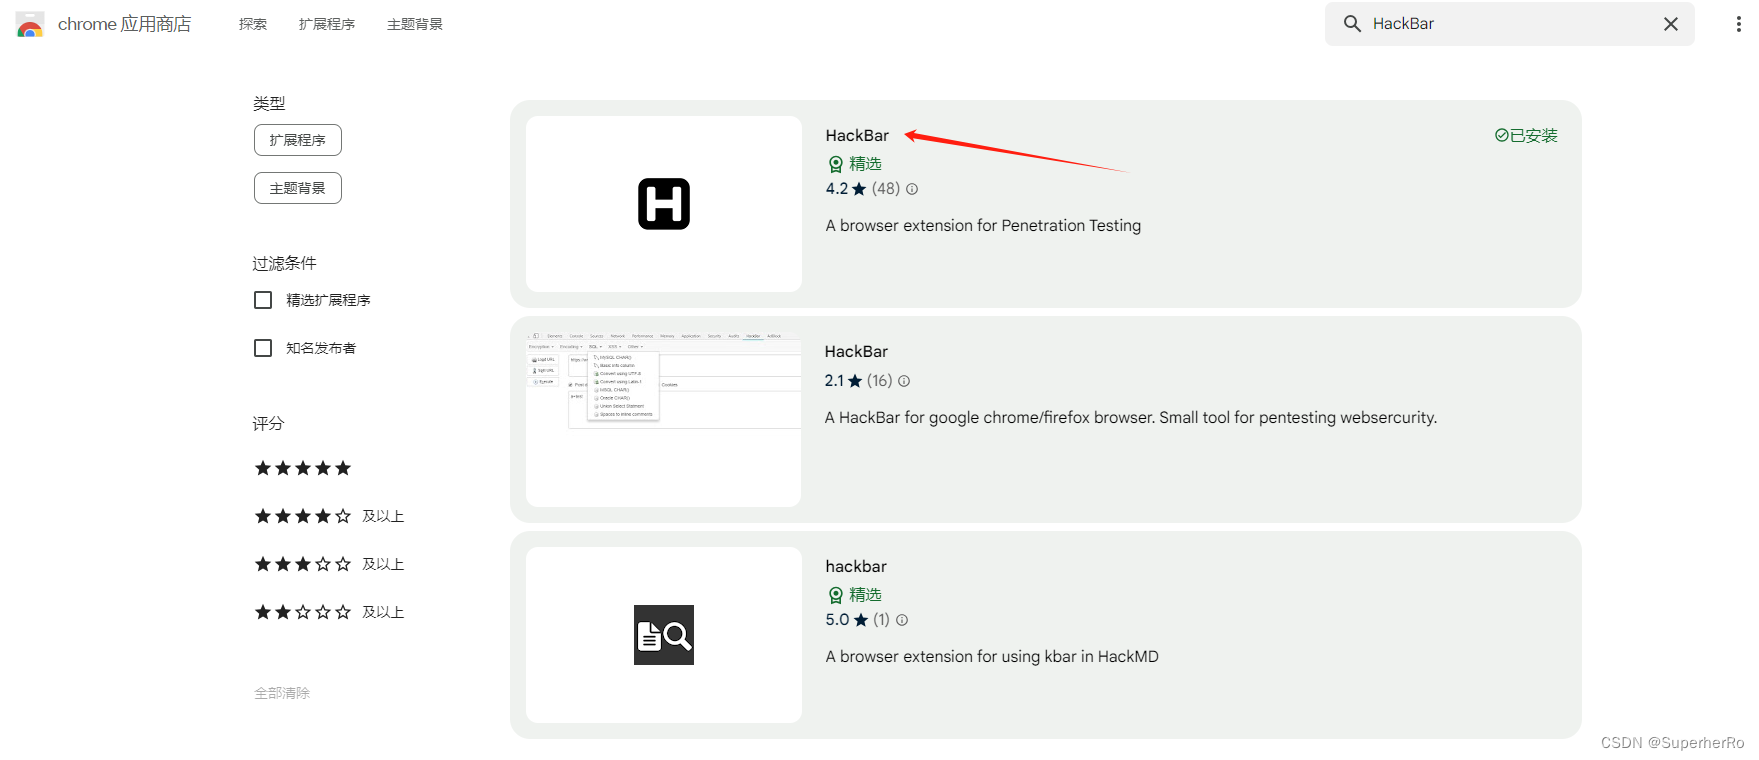Click the 精选 label under first HackBar
This screenshot has height=760, width=1759.
click(x=865, y=164)
